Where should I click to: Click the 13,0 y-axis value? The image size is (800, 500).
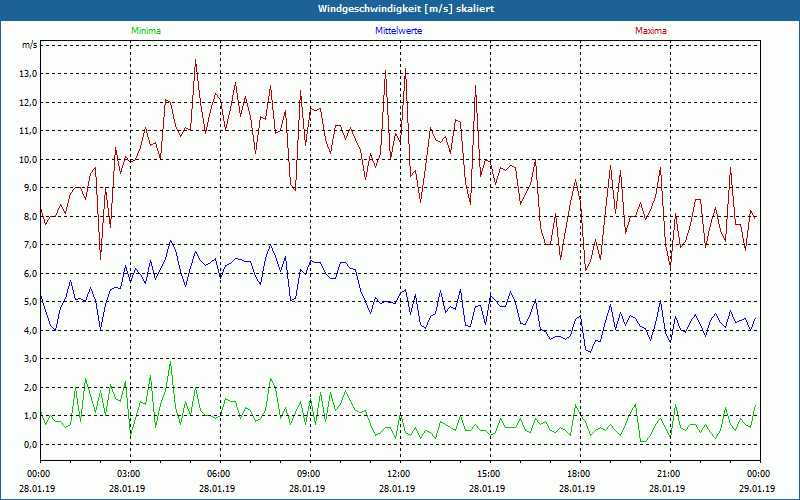(x=29, y=74)
